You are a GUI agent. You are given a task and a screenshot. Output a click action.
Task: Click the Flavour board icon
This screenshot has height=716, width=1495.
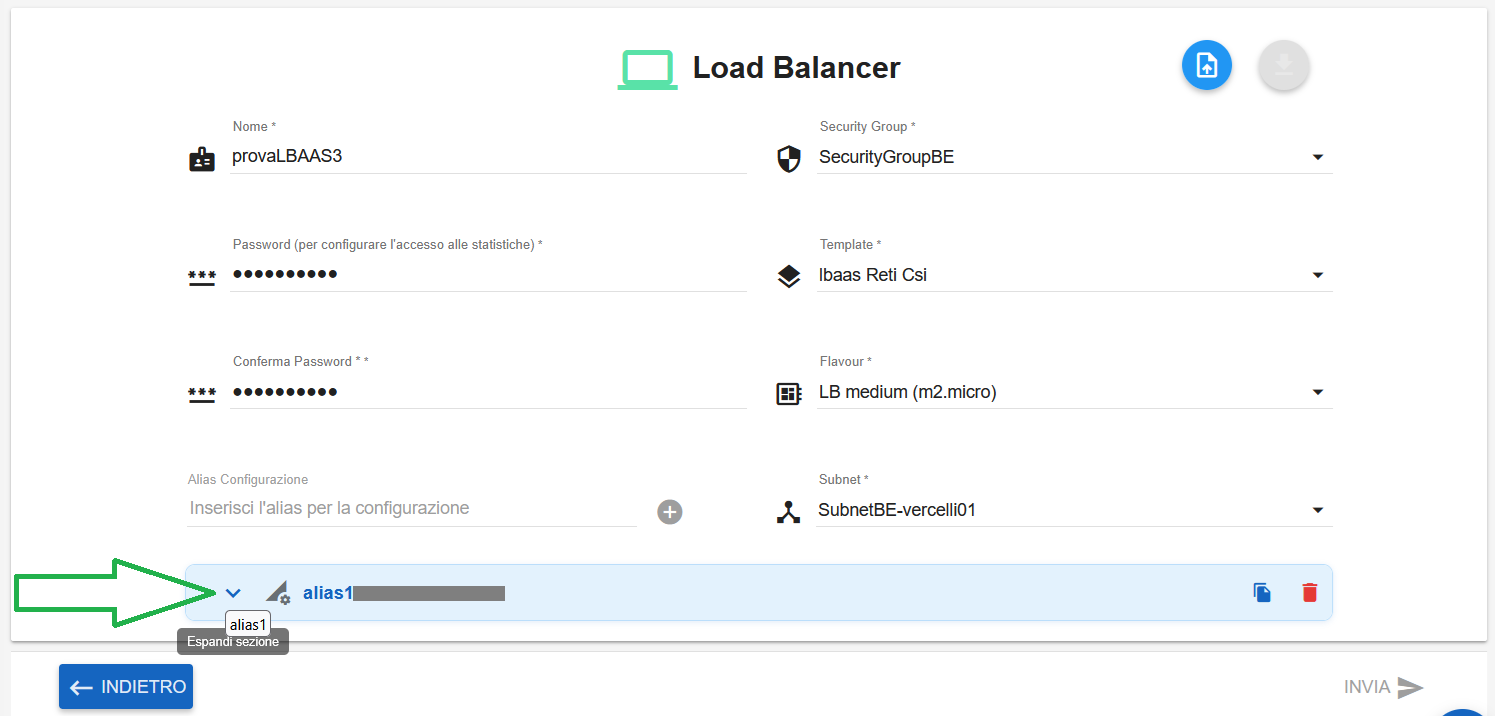pyautogui.click(x=789, y=394)
